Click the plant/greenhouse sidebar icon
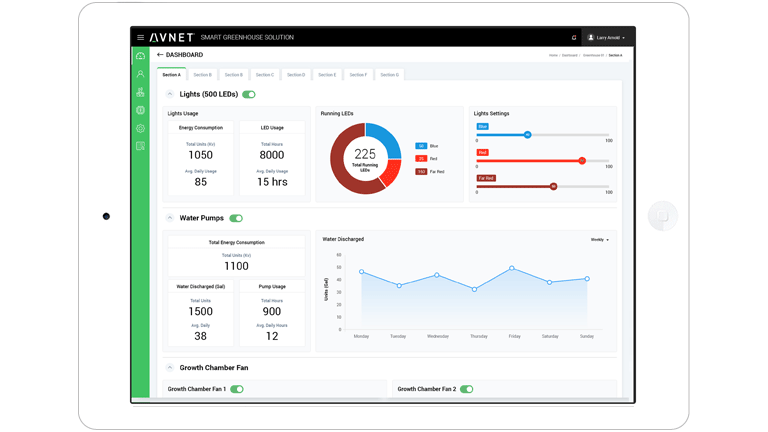Image resolution: width=768 pixels, height=432 pixels. tap(140, 92)
